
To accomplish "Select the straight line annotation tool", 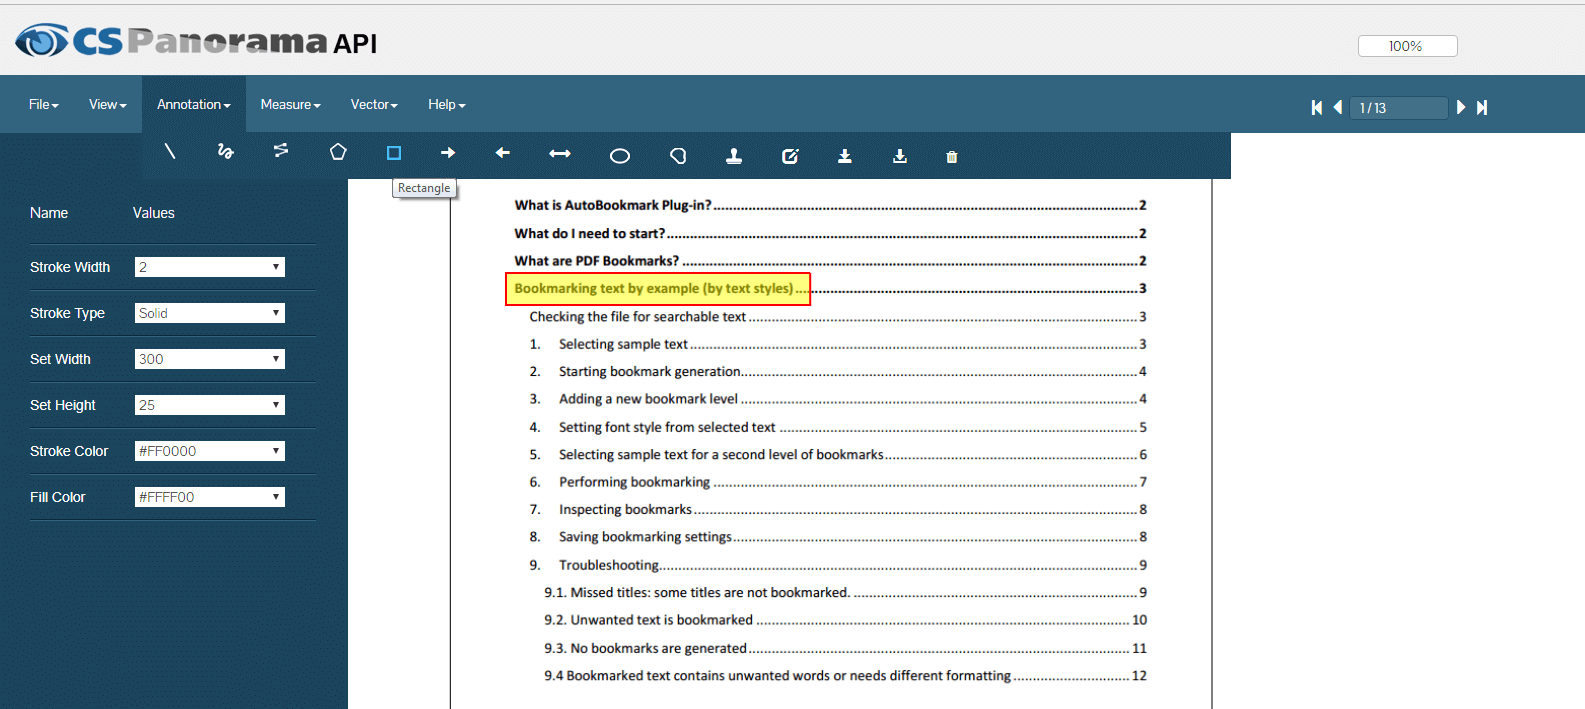I will click(170, 152).
